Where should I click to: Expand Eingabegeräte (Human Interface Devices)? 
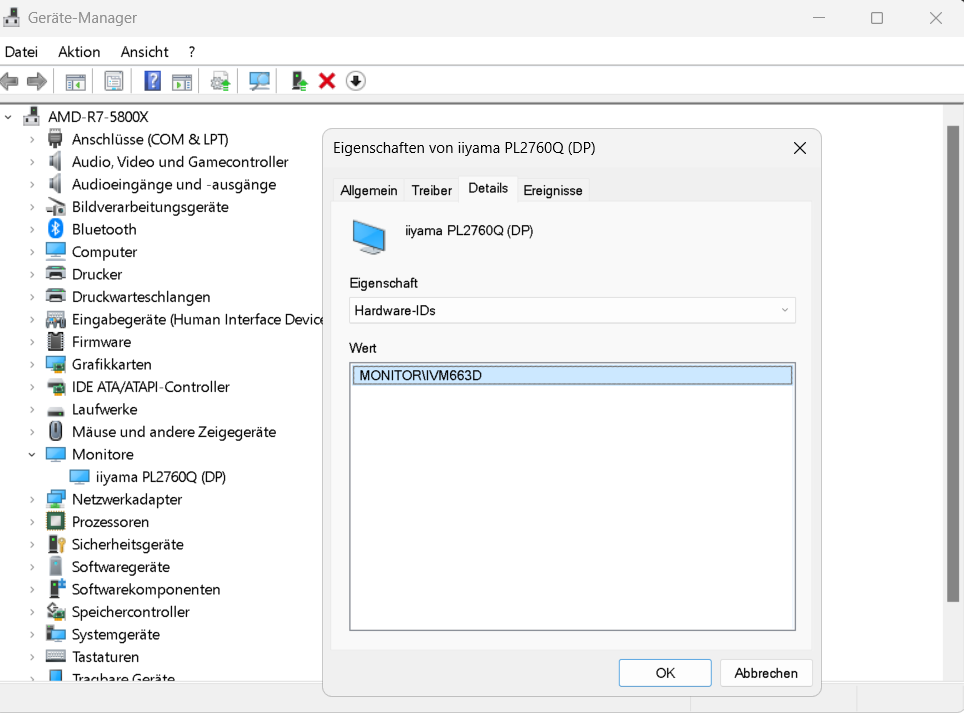coord(32,320)
